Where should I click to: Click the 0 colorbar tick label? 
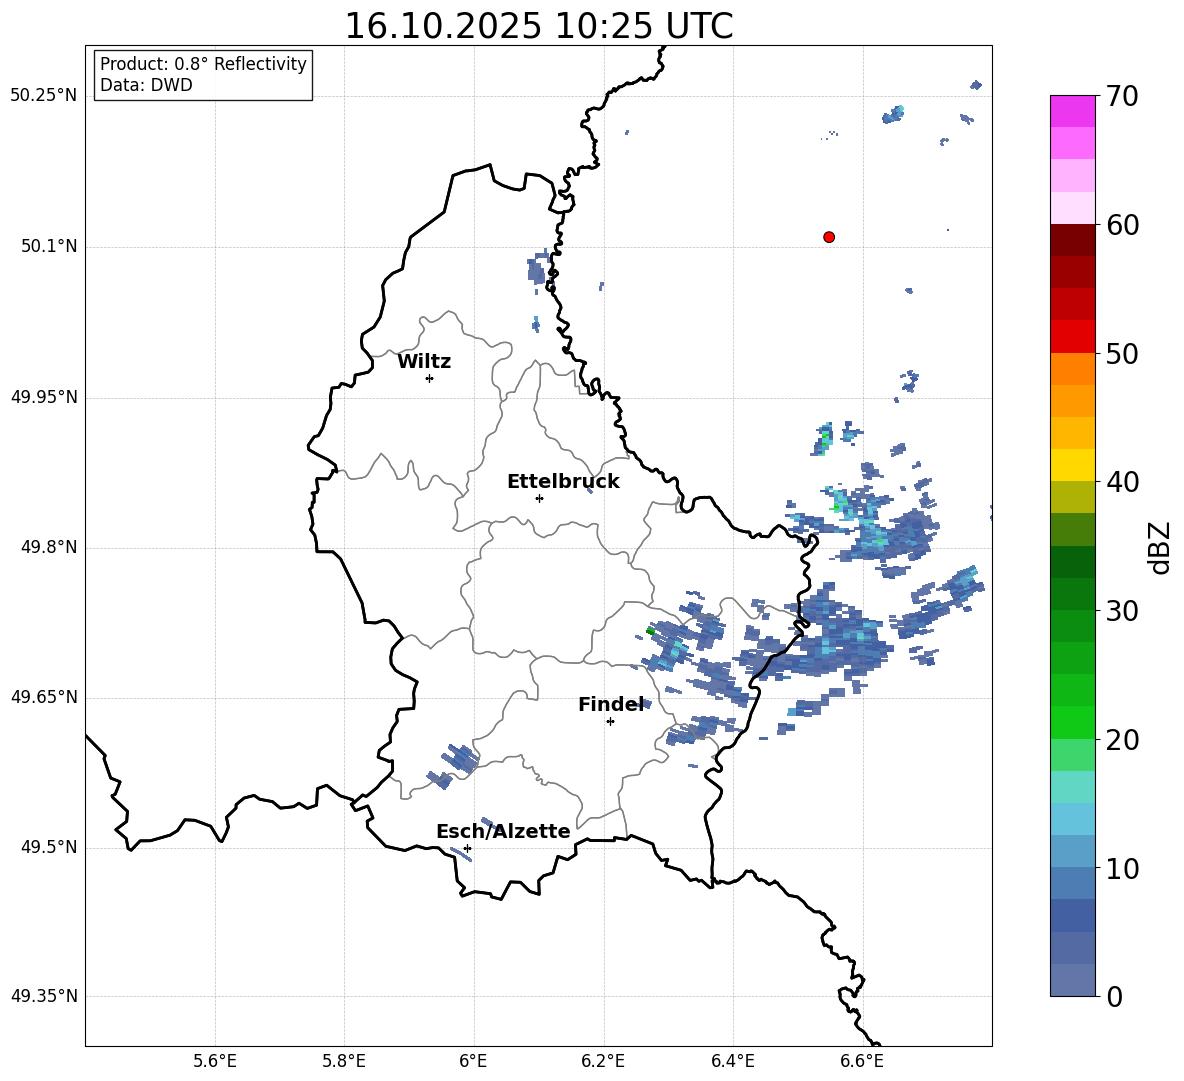coord(1114,996)
